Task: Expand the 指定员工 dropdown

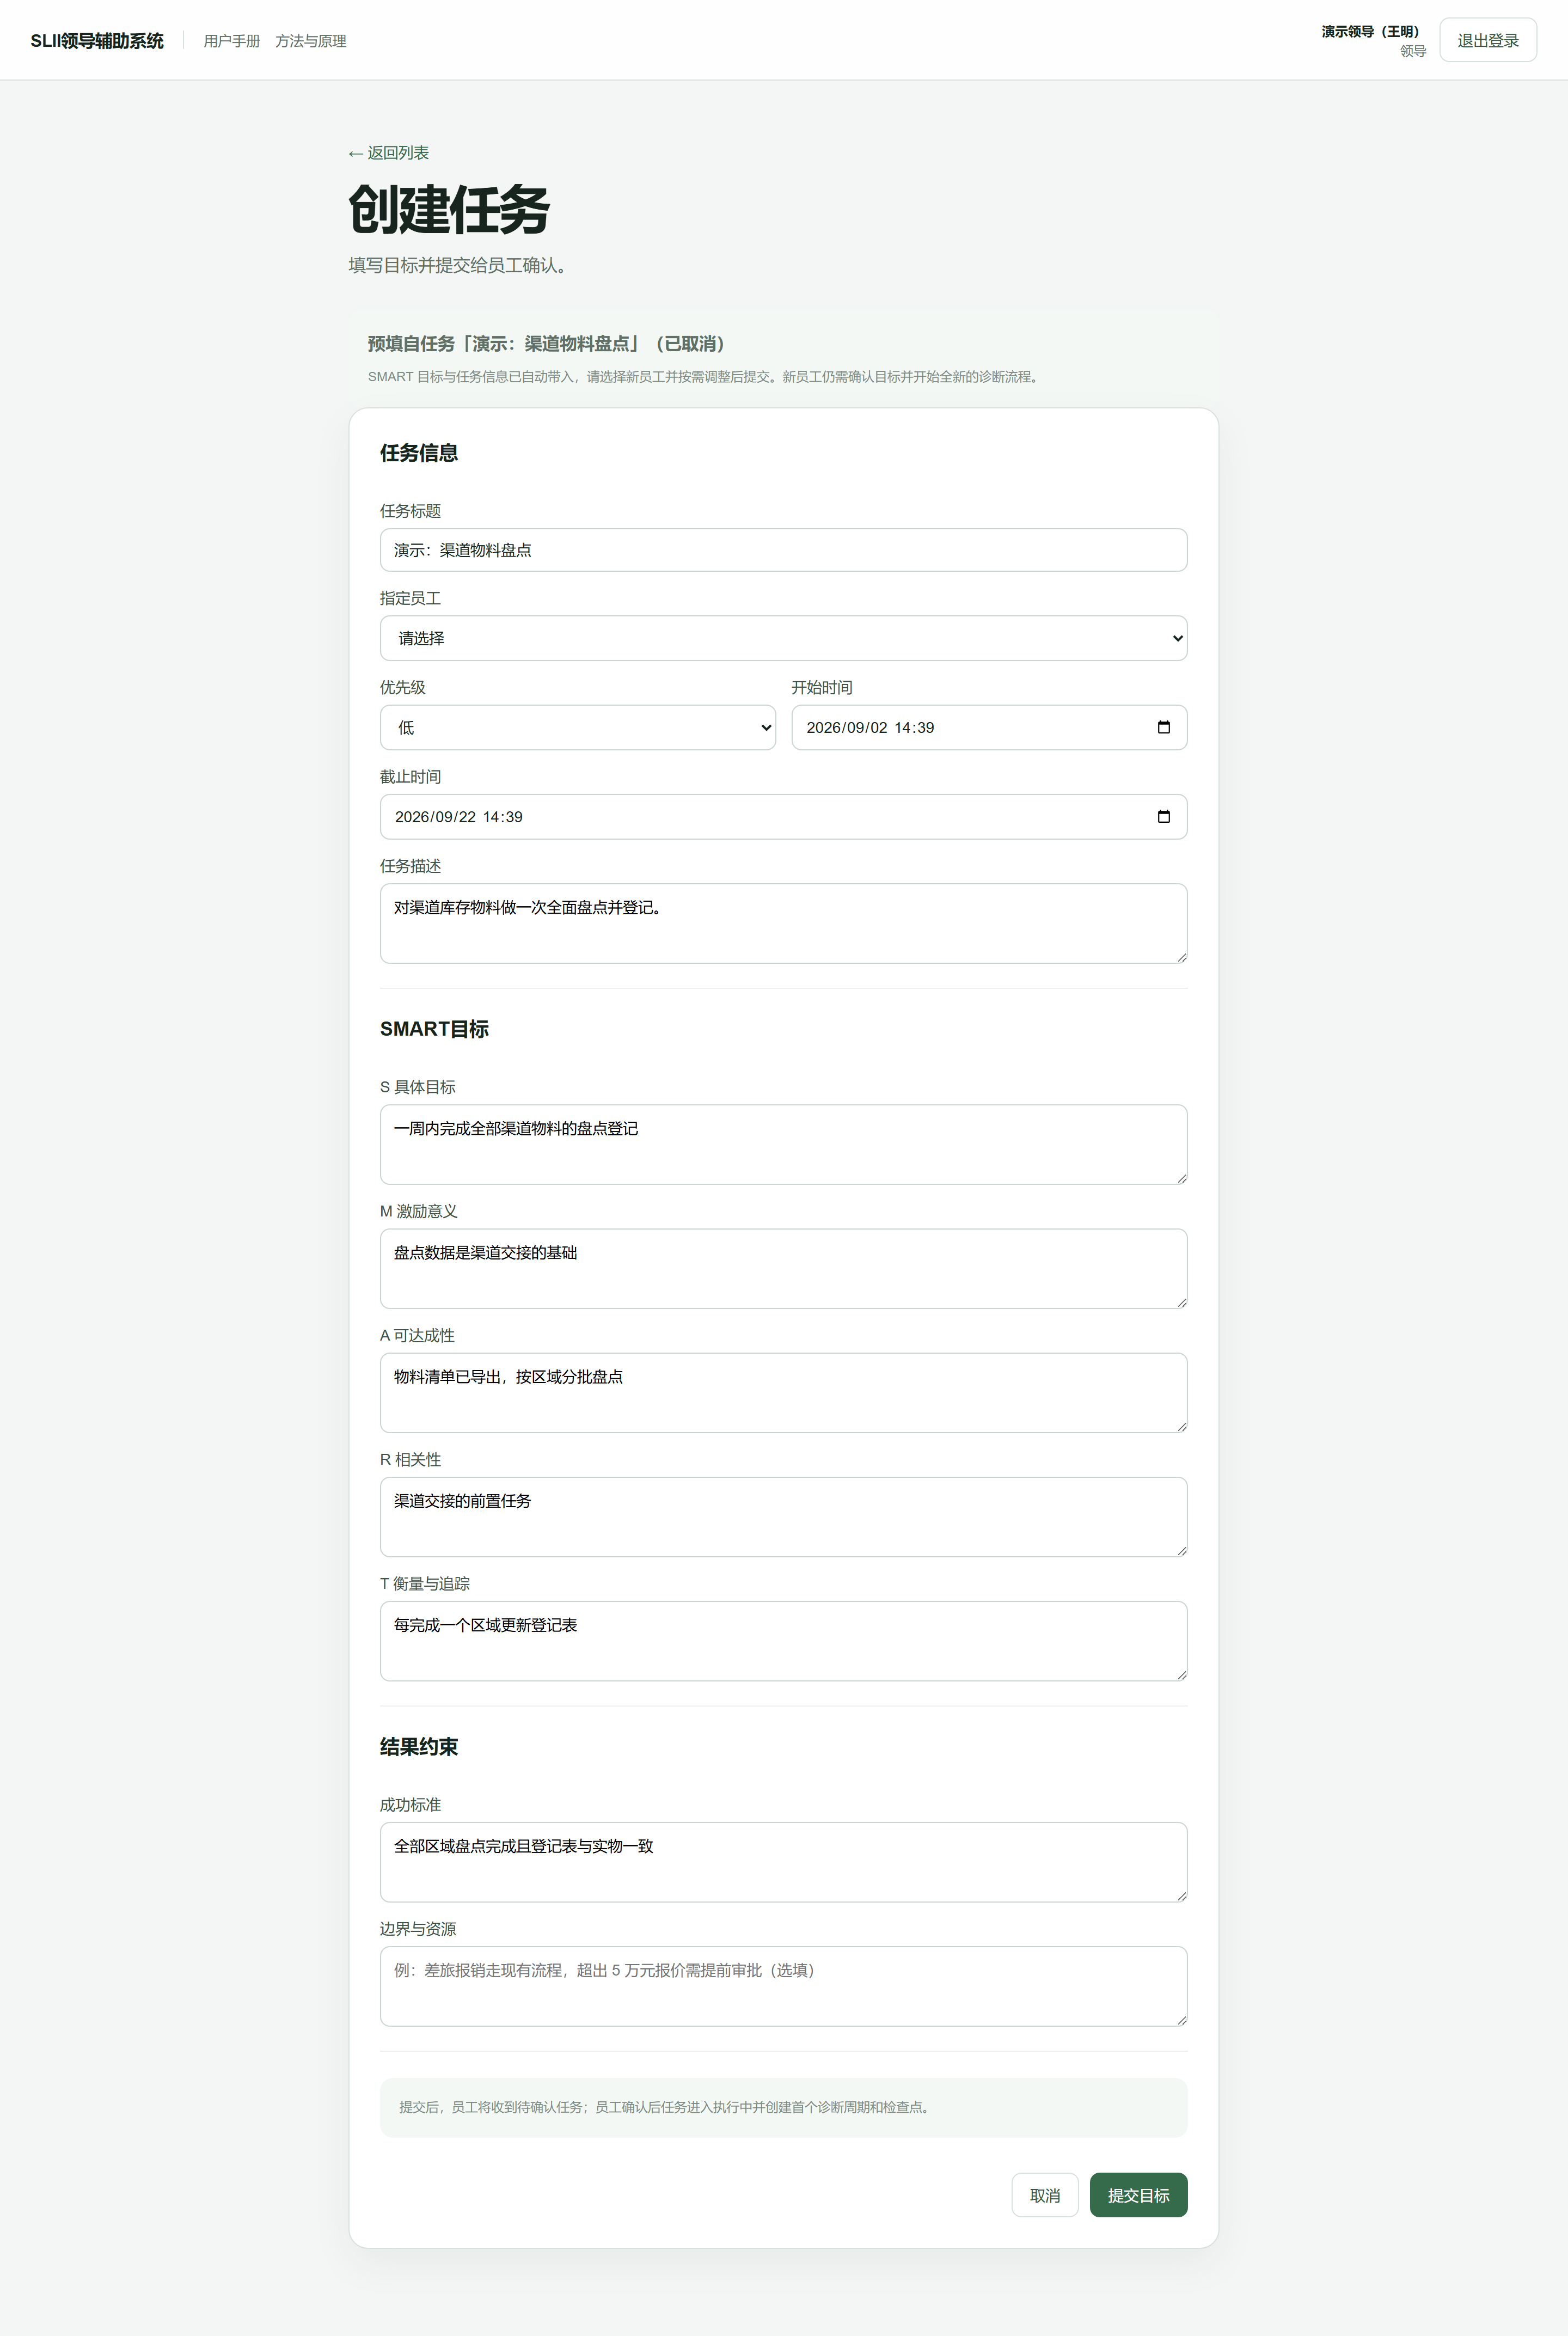Action: tap(783, 638)
